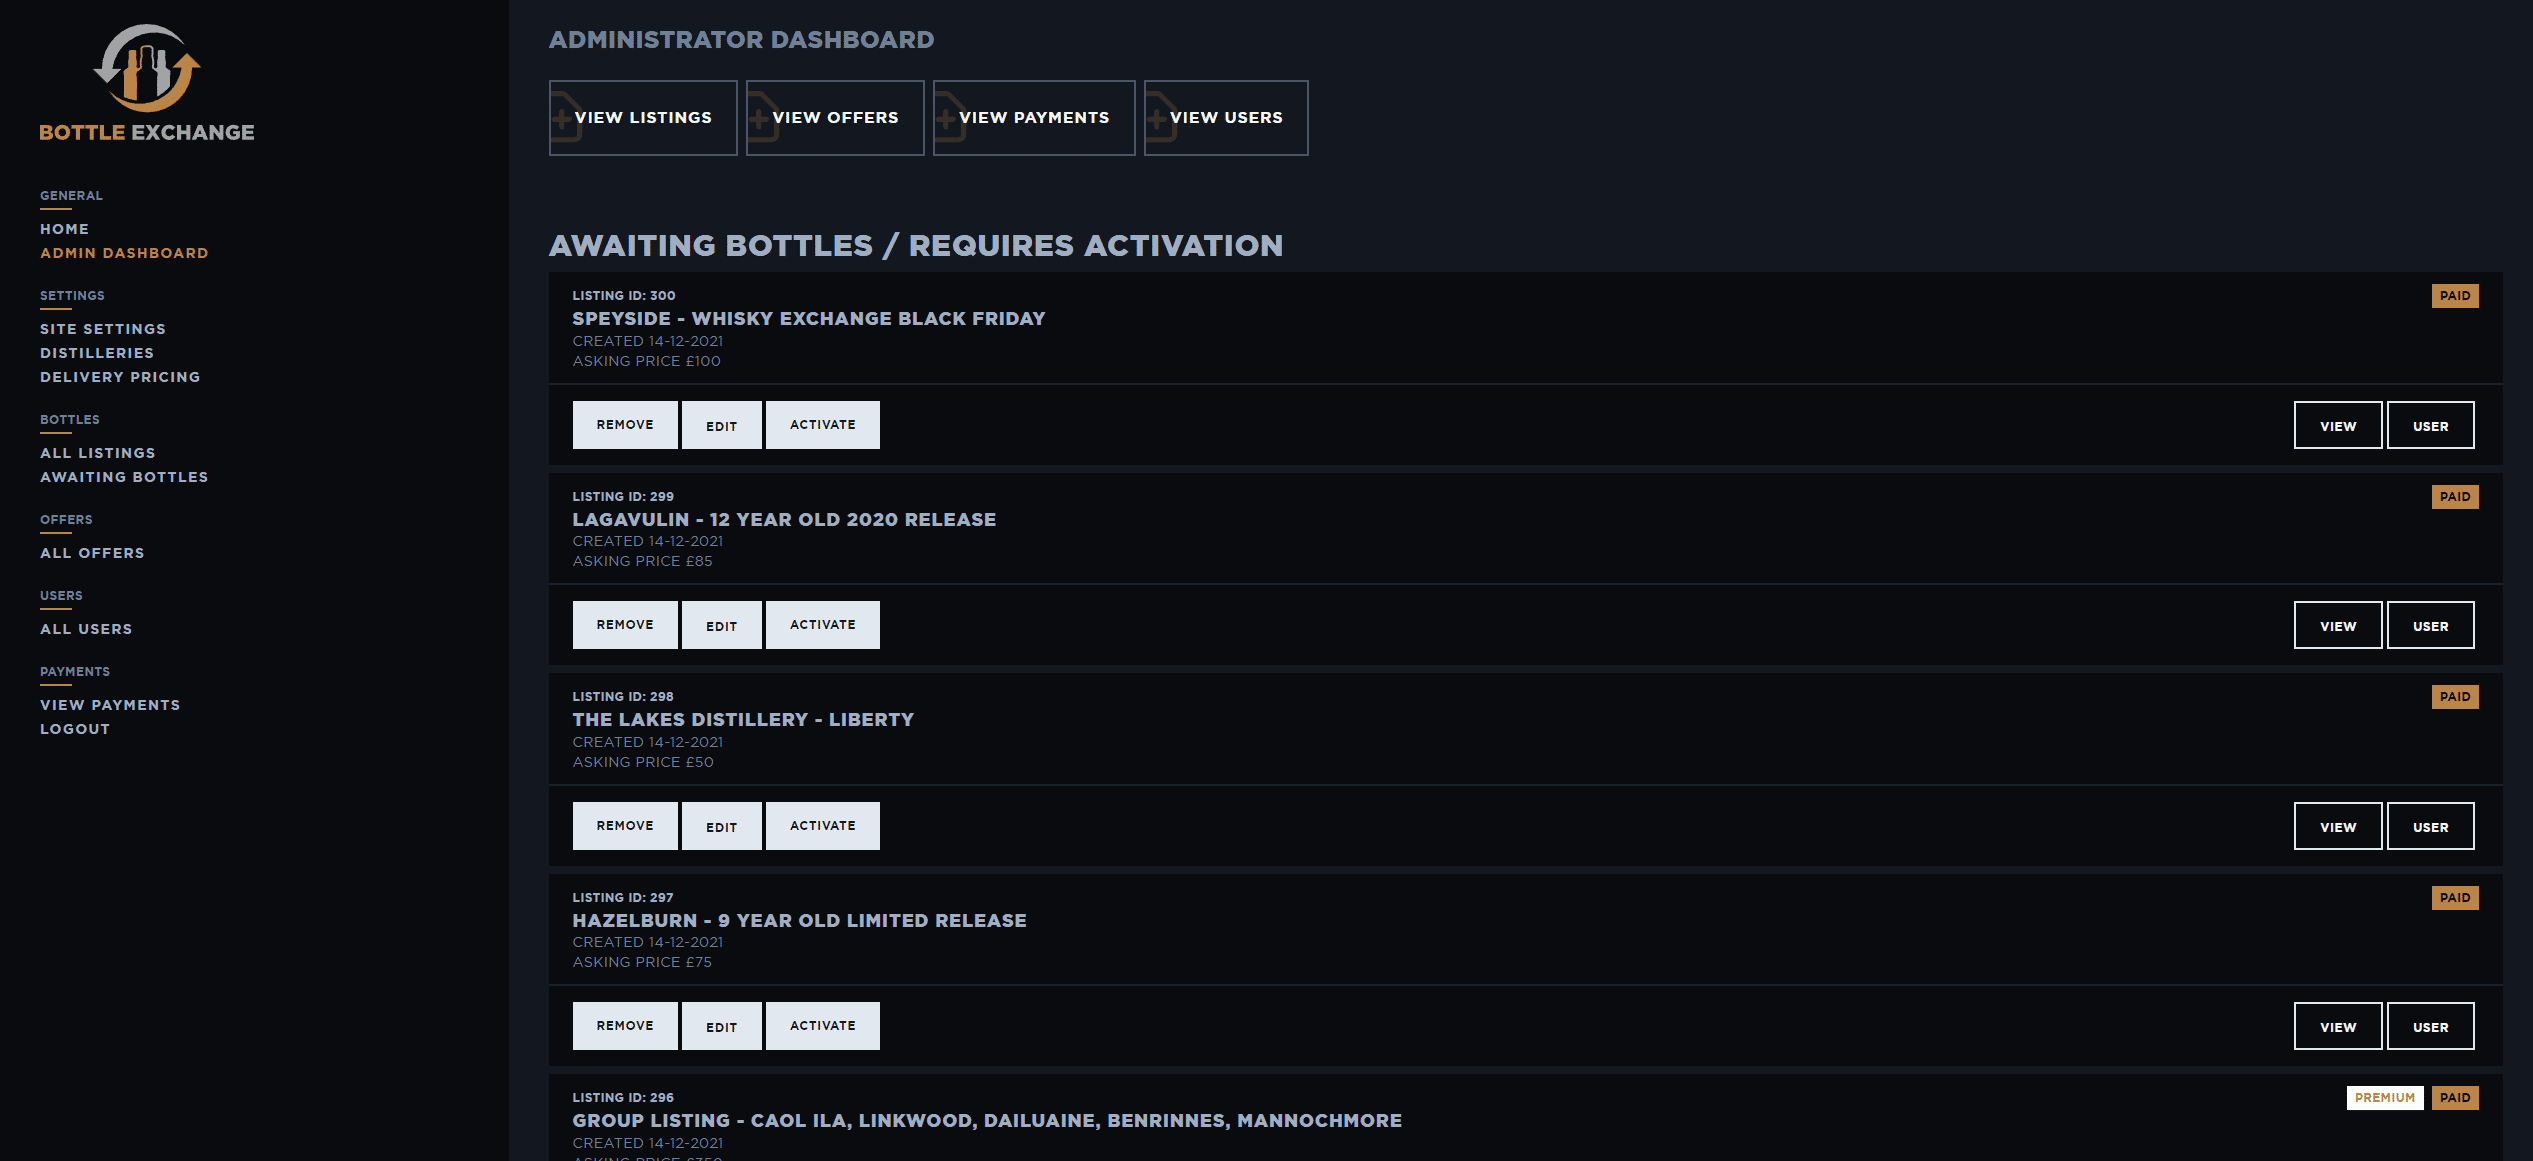Open Site Settings from the sidebar

[103, 328]
